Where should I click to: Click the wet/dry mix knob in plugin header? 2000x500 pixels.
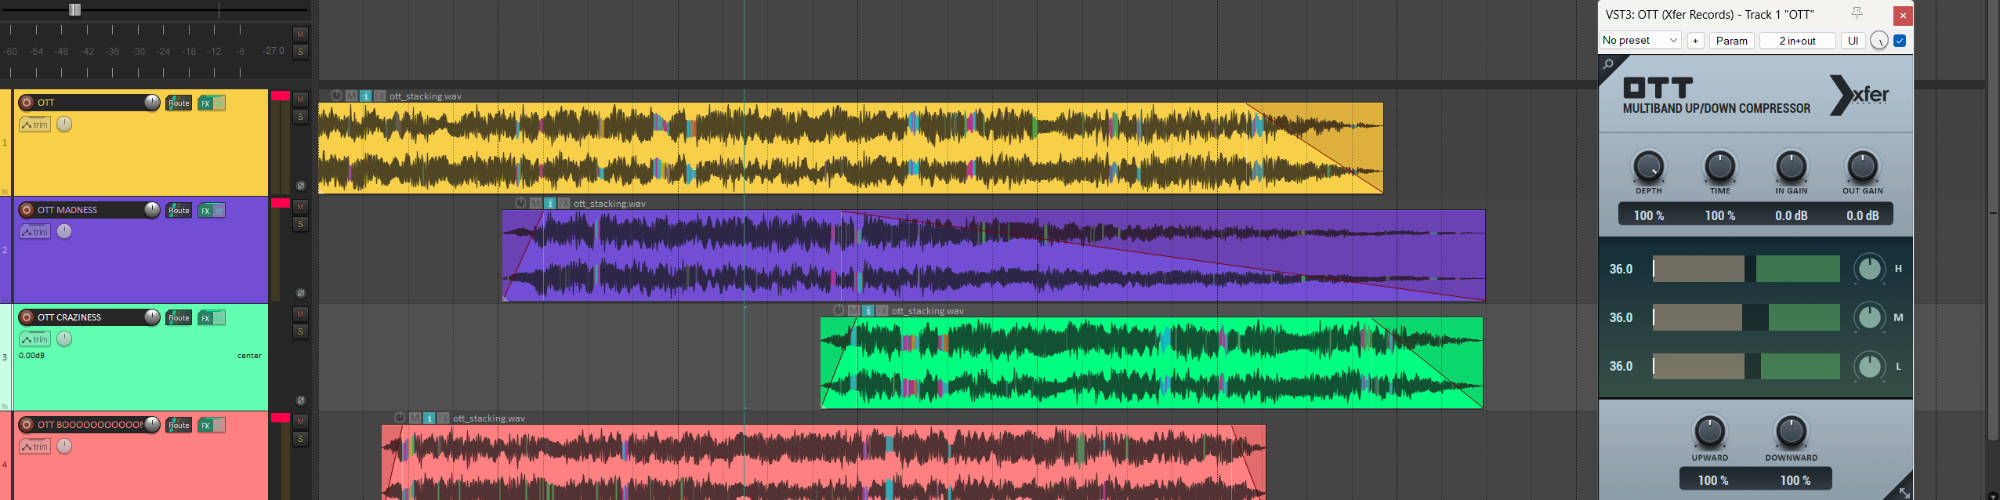[1879, 41]
